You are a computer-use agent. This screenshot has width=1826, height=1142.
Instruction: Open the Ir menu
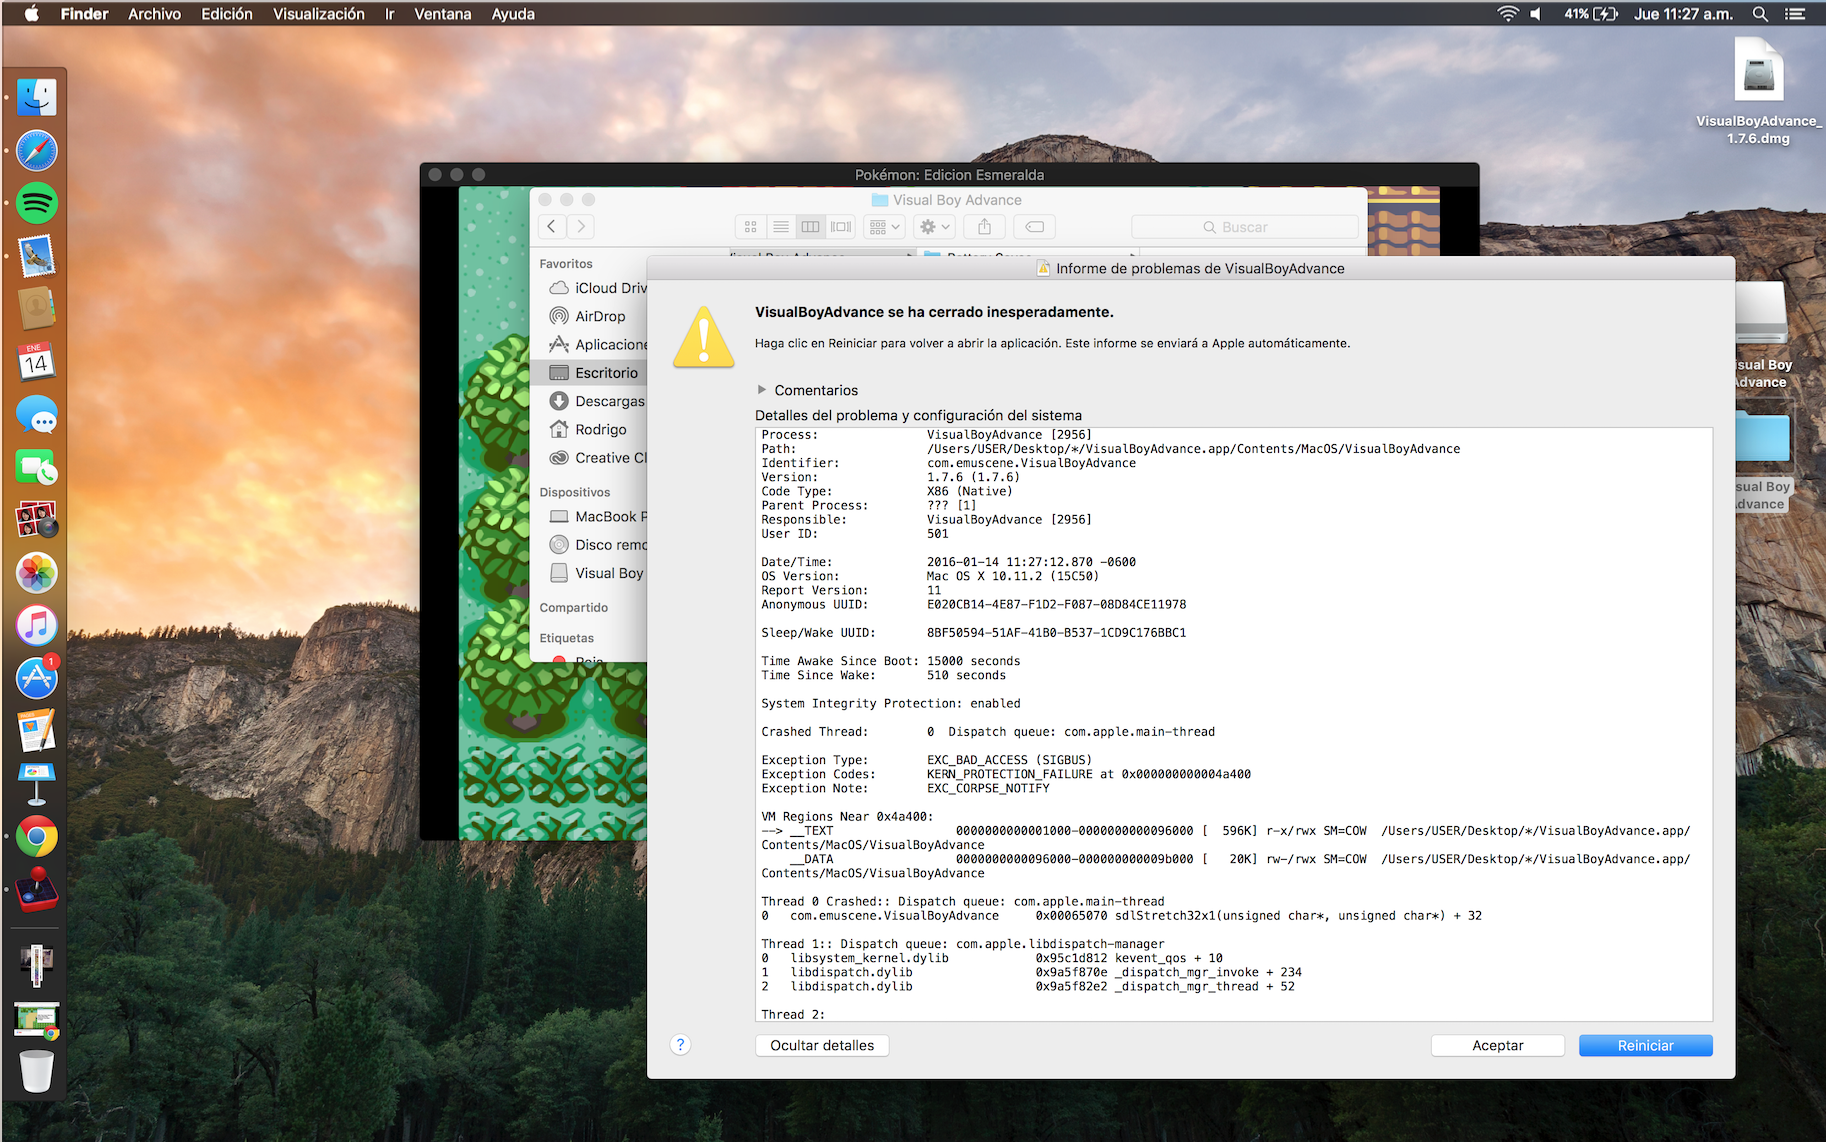[x=390, y=14]
